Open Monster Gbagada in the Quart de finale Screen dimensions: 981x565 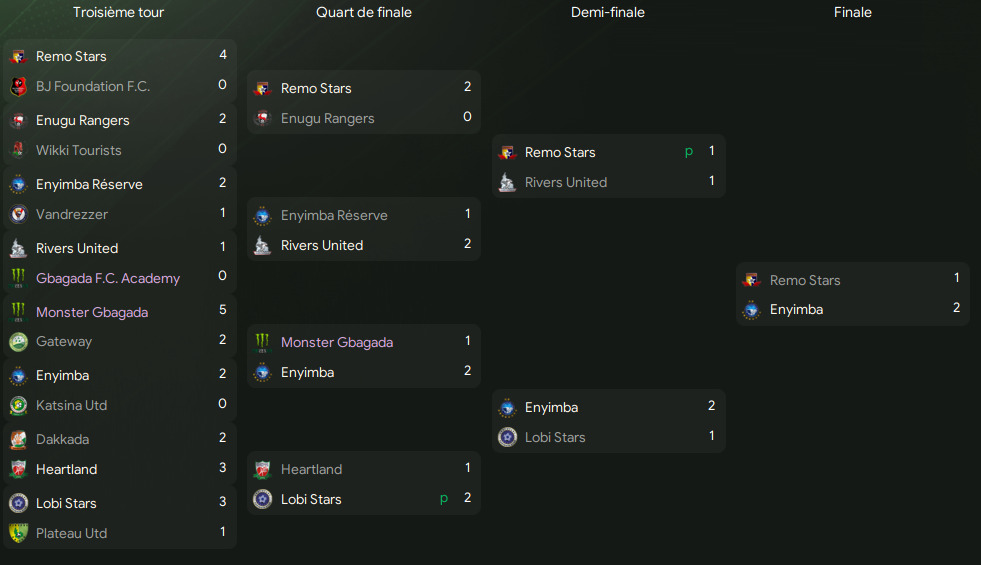pos(337,342)
